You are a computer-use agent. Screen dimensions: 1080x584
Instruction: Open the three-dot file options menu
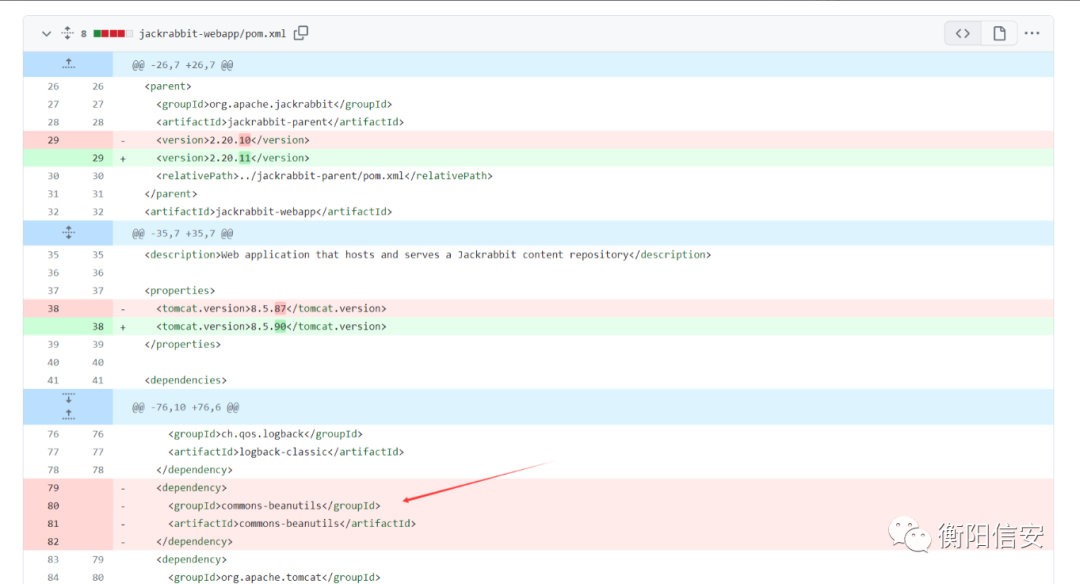(x=1032, y=33)
